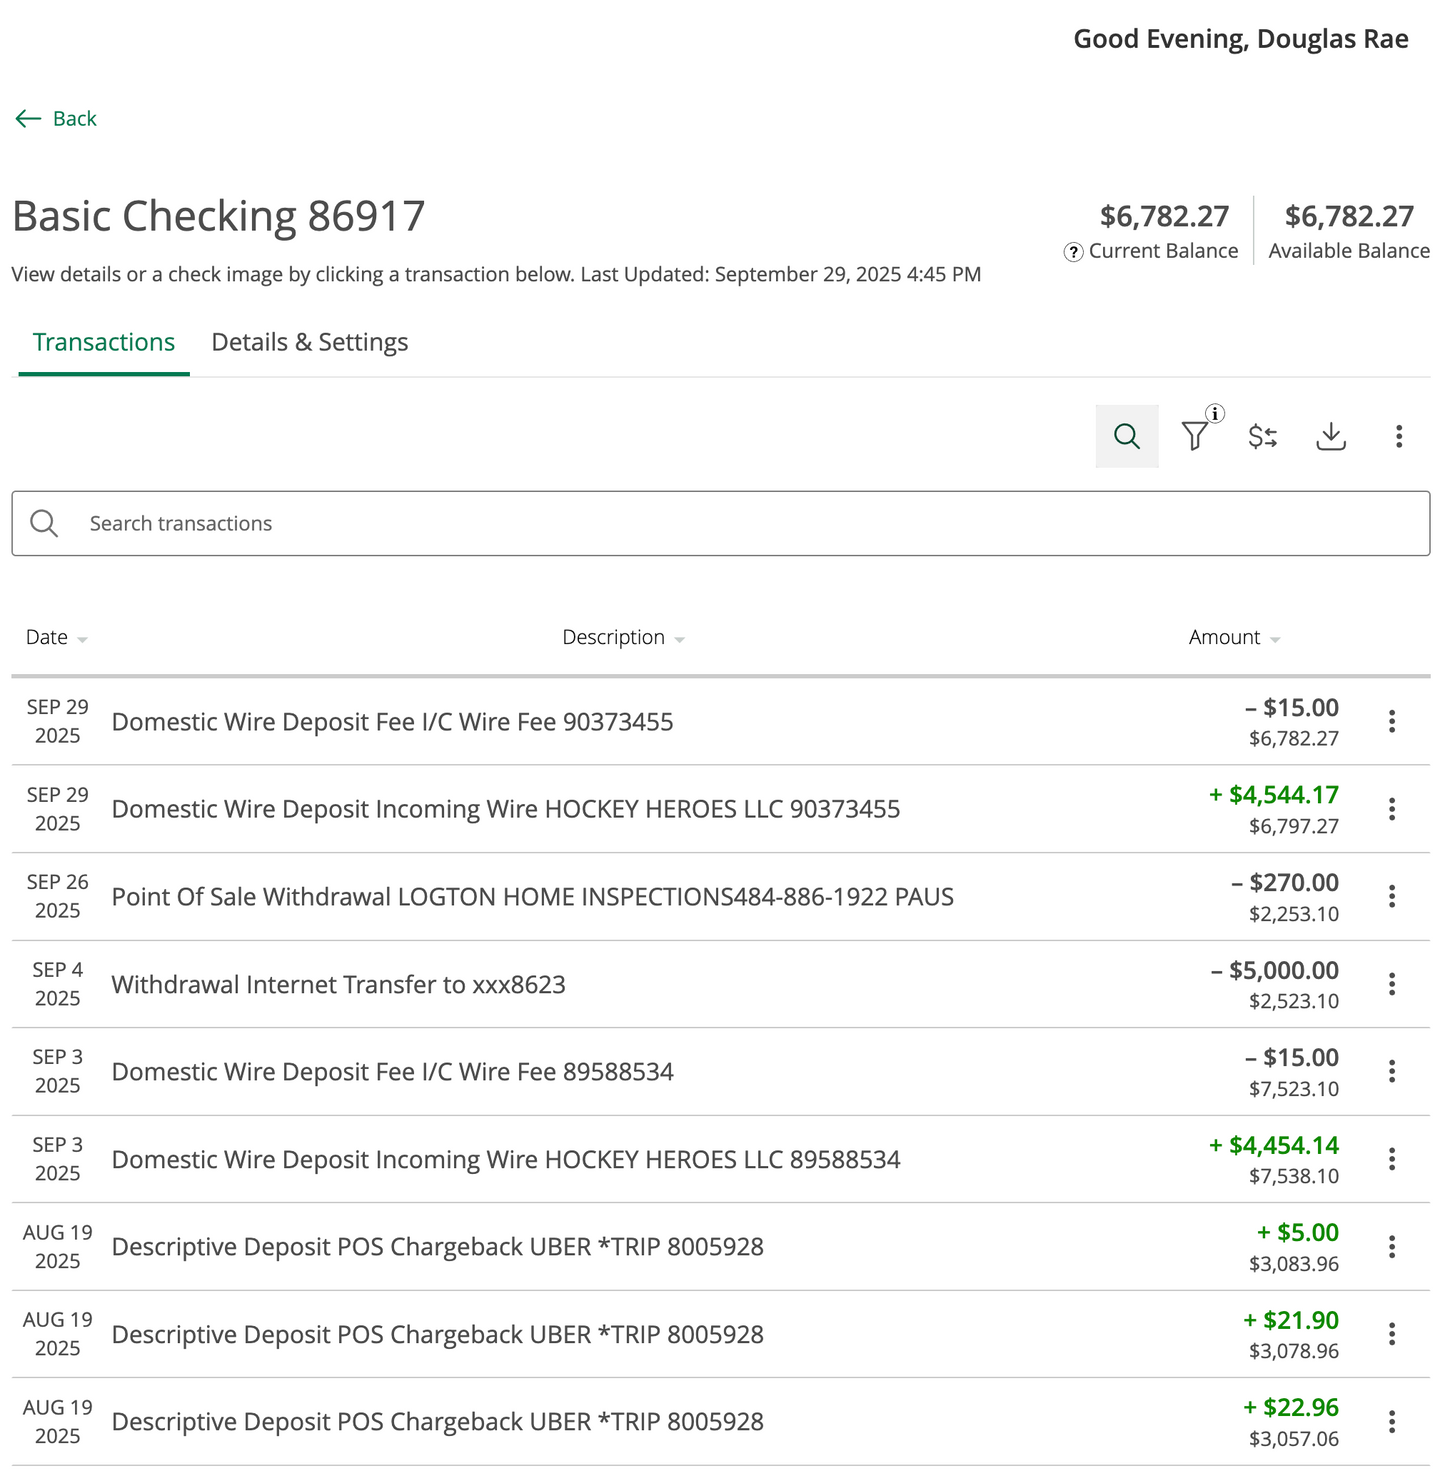Open options for $4,544.17 incoming wire
Viewport: 1445px width, 1471px height.
(x=1391, y=809)
